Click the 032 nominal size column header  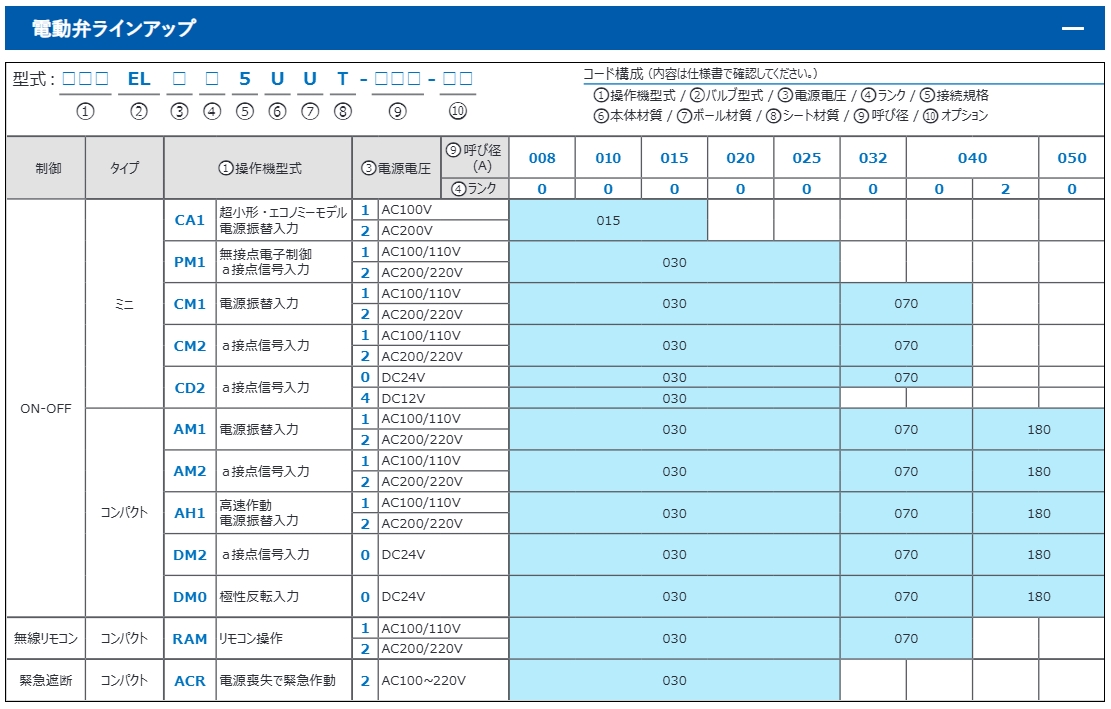click(x=873, y=158)
